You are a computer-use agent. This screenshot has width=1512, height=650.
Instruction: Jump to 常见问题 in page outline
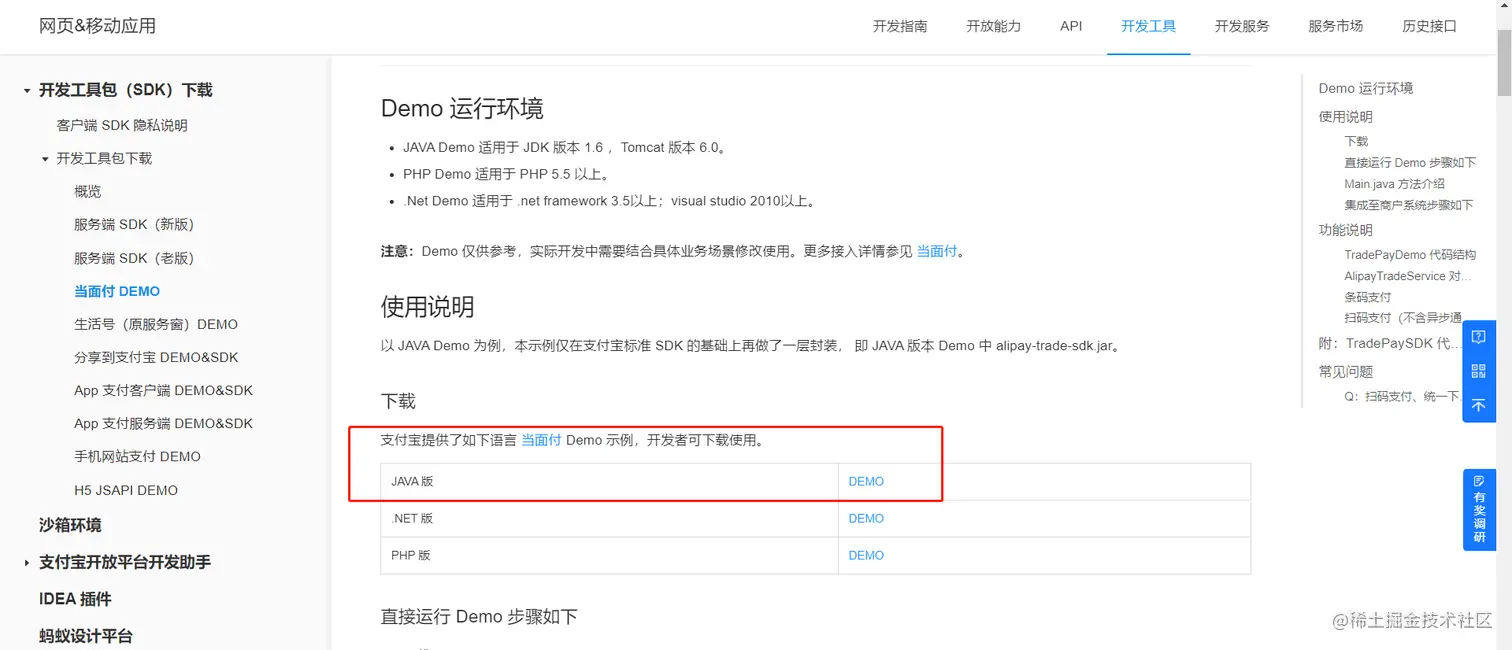point(1346,372)
